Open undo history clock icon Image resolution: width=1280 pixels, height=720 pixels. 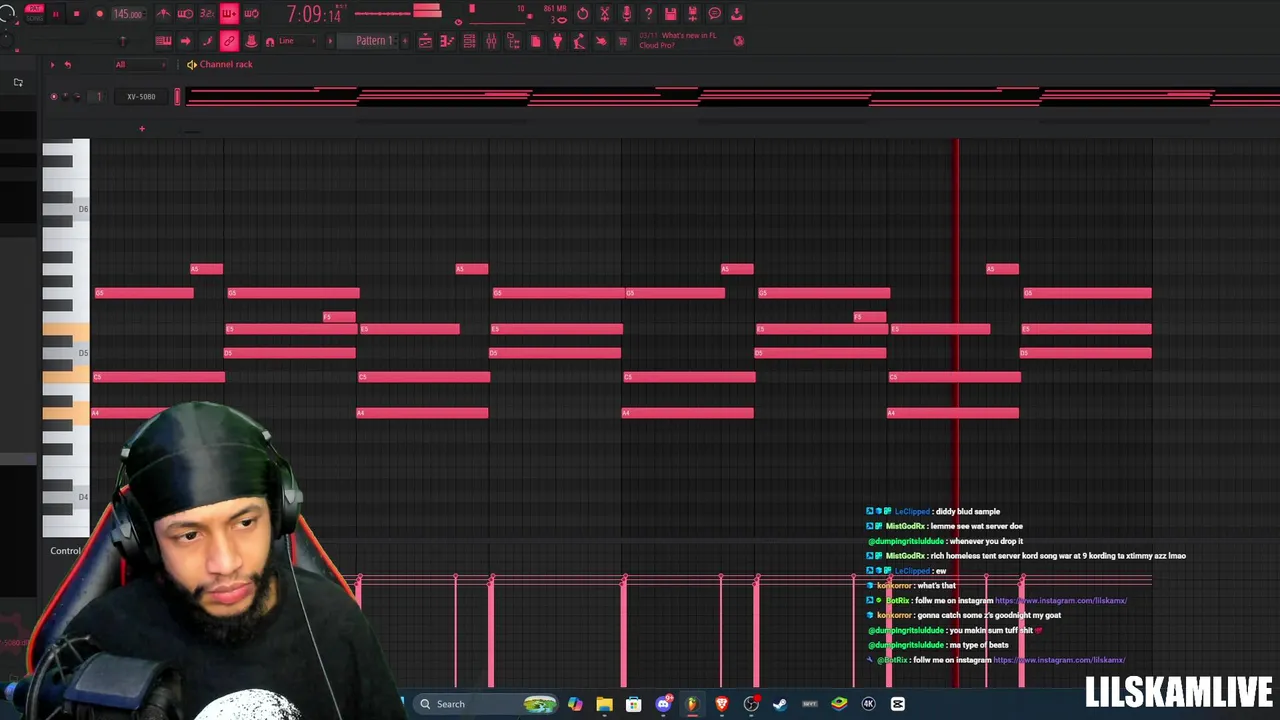pos(583,14)
